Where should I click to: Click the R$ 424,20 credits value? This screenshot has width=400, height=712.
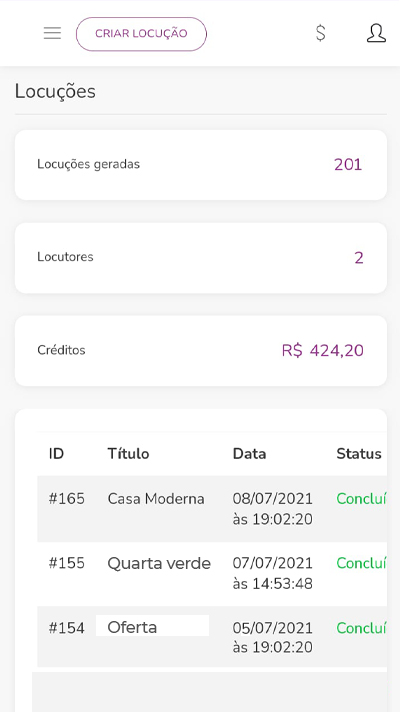[322, 351]
